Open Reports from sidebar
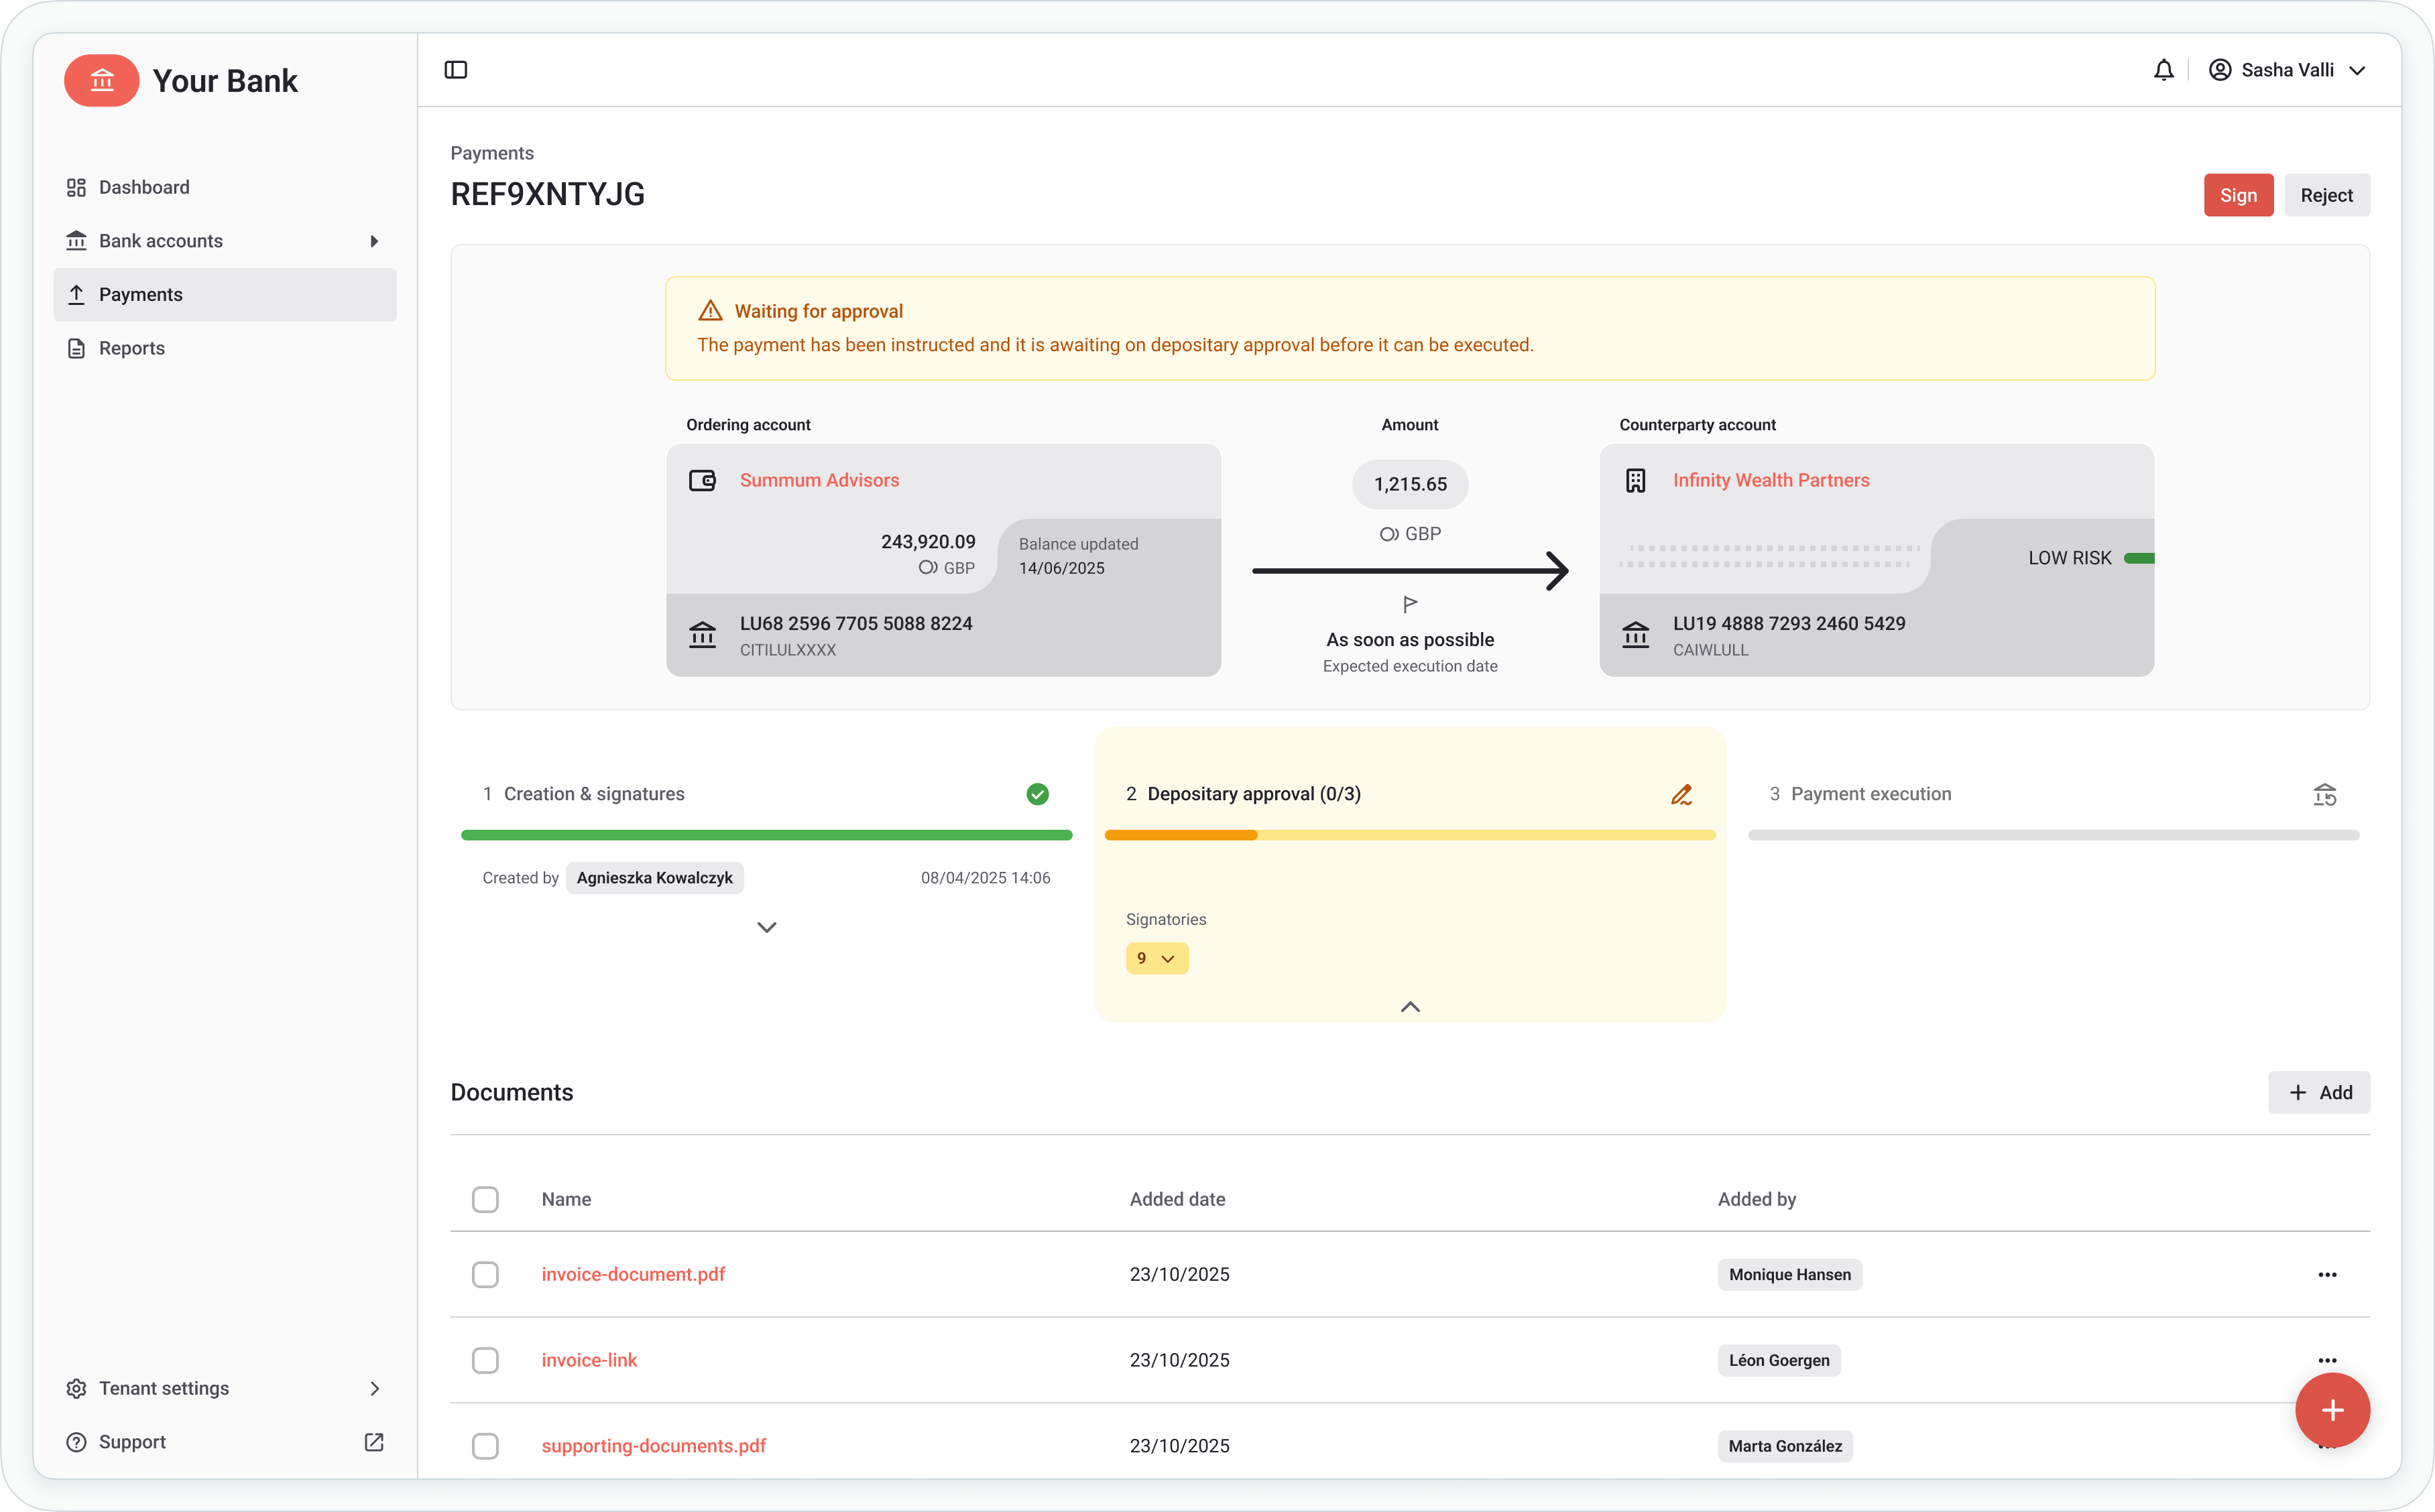Viewport: 2435px width, 1512px height. (x=131, y=348)
